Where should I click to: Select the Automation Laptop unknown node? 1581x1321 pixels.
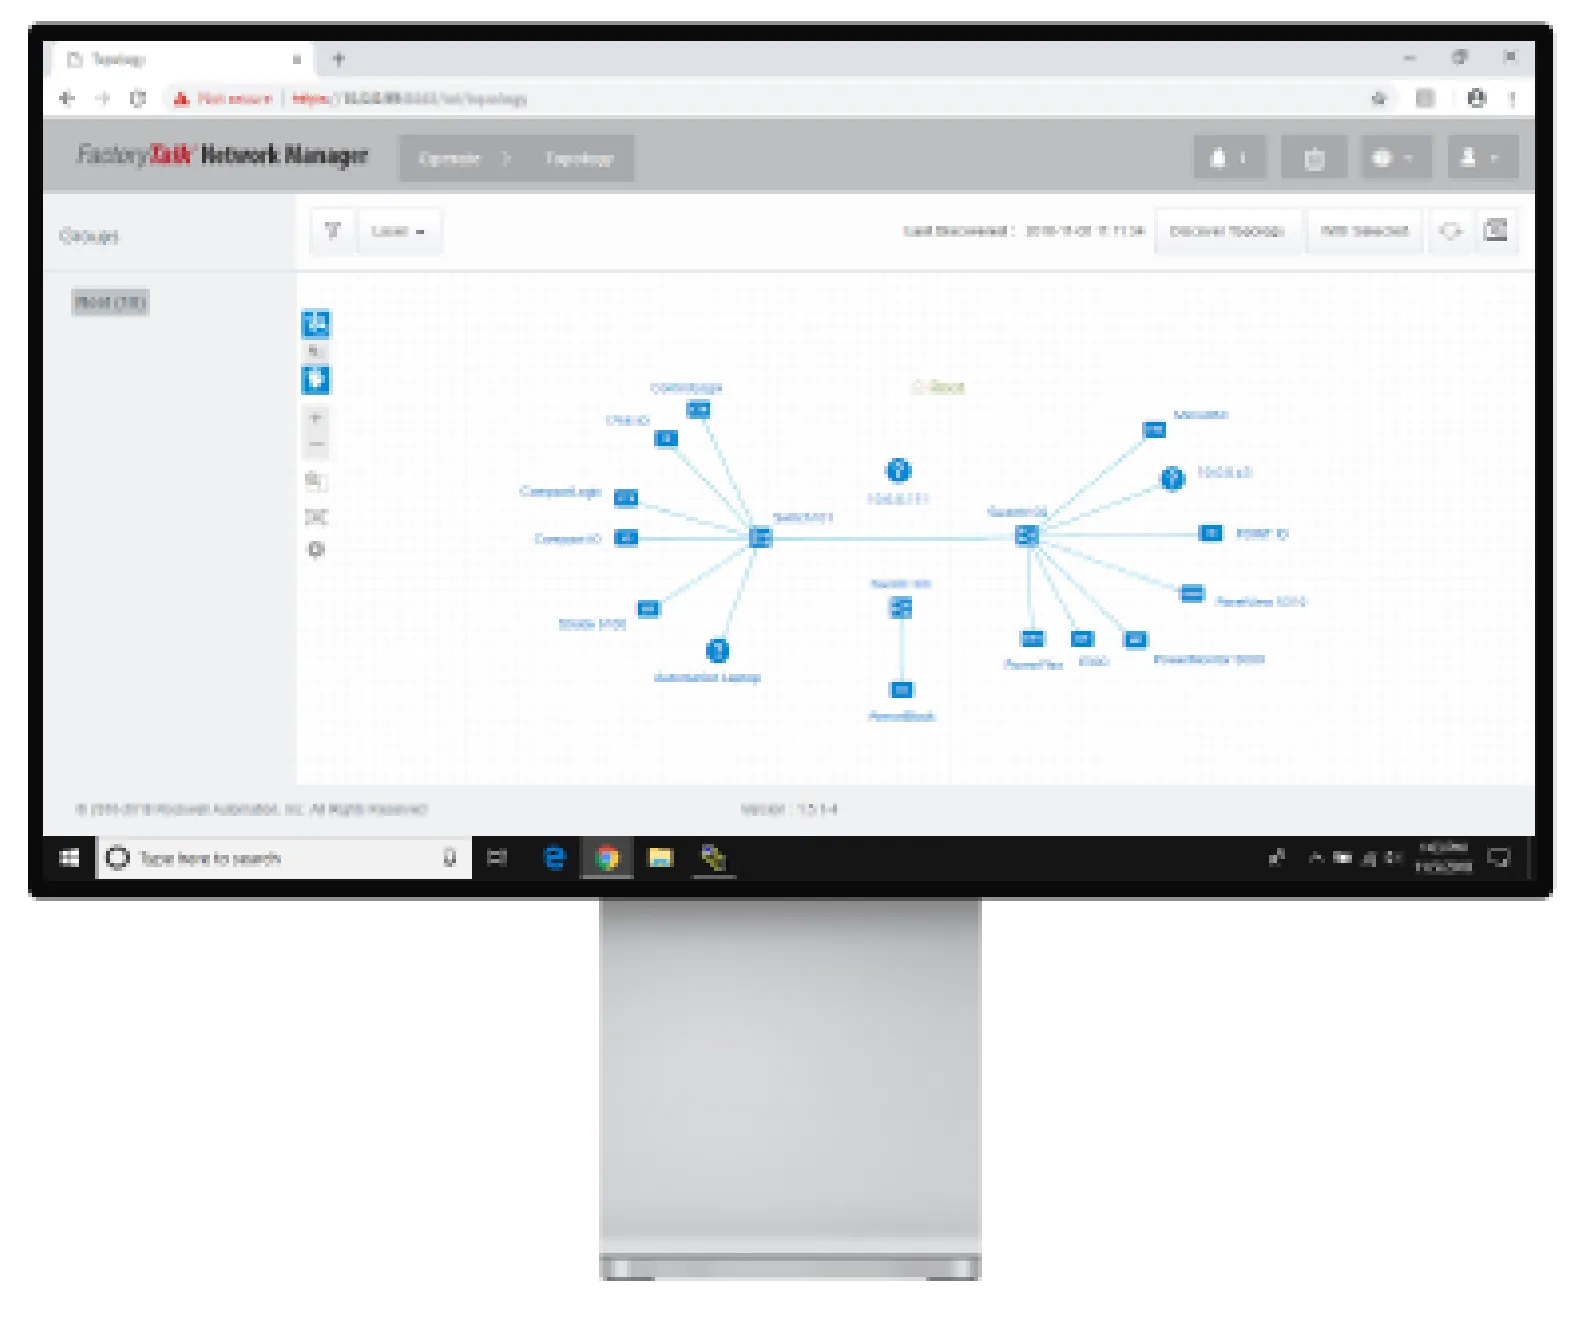pyautogui.click(x=717, y=651)
